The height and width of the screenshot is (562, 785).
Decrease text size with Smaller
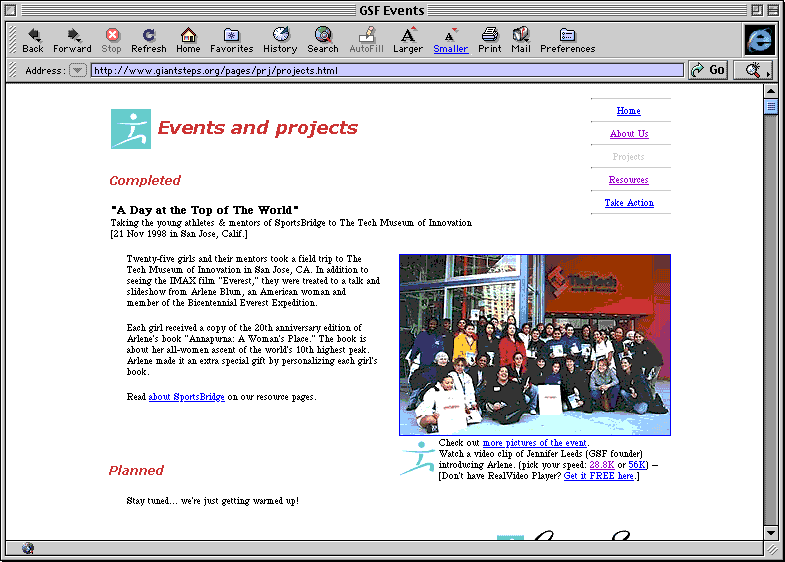pyautogui.click(x=451, y=40)
